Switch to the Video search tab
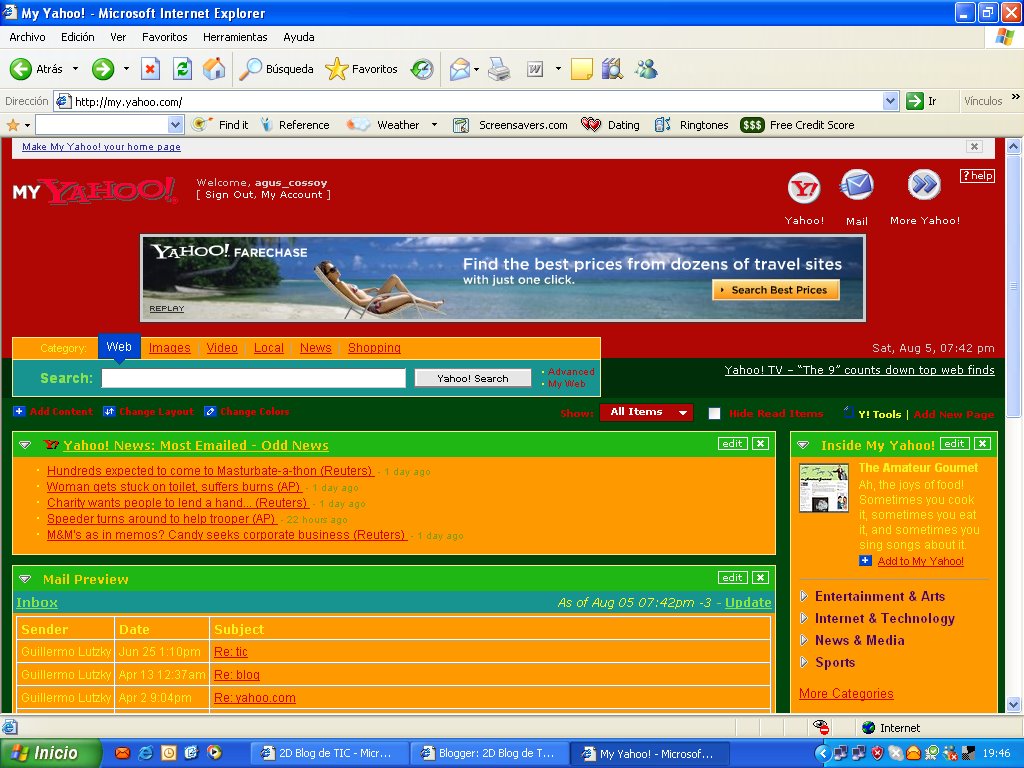1024x768 pixels. click(x=222, y=348)
